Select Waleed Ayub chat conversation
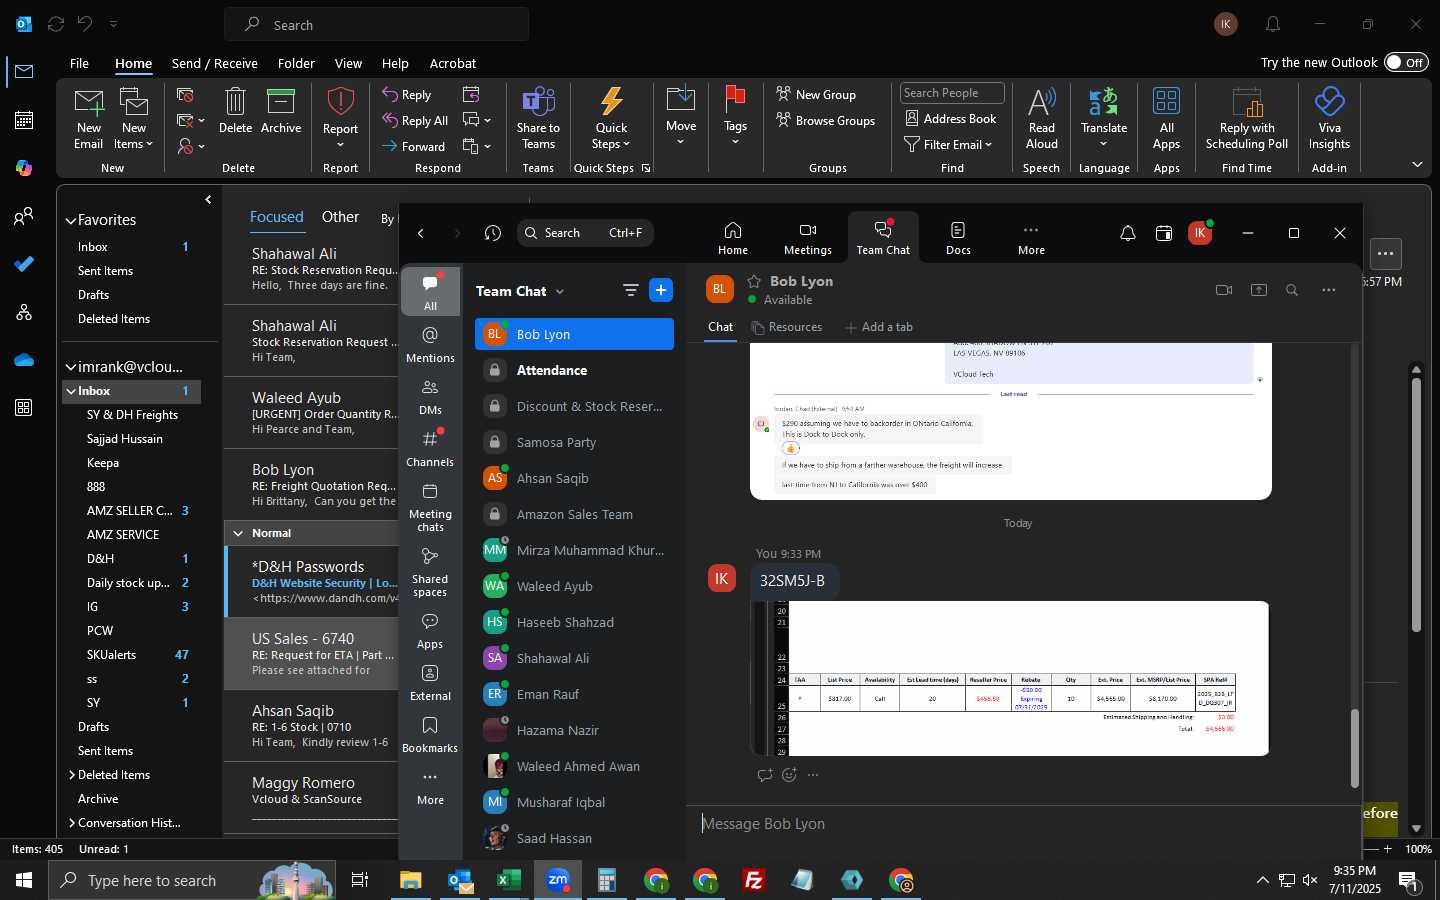 point(574,586)
